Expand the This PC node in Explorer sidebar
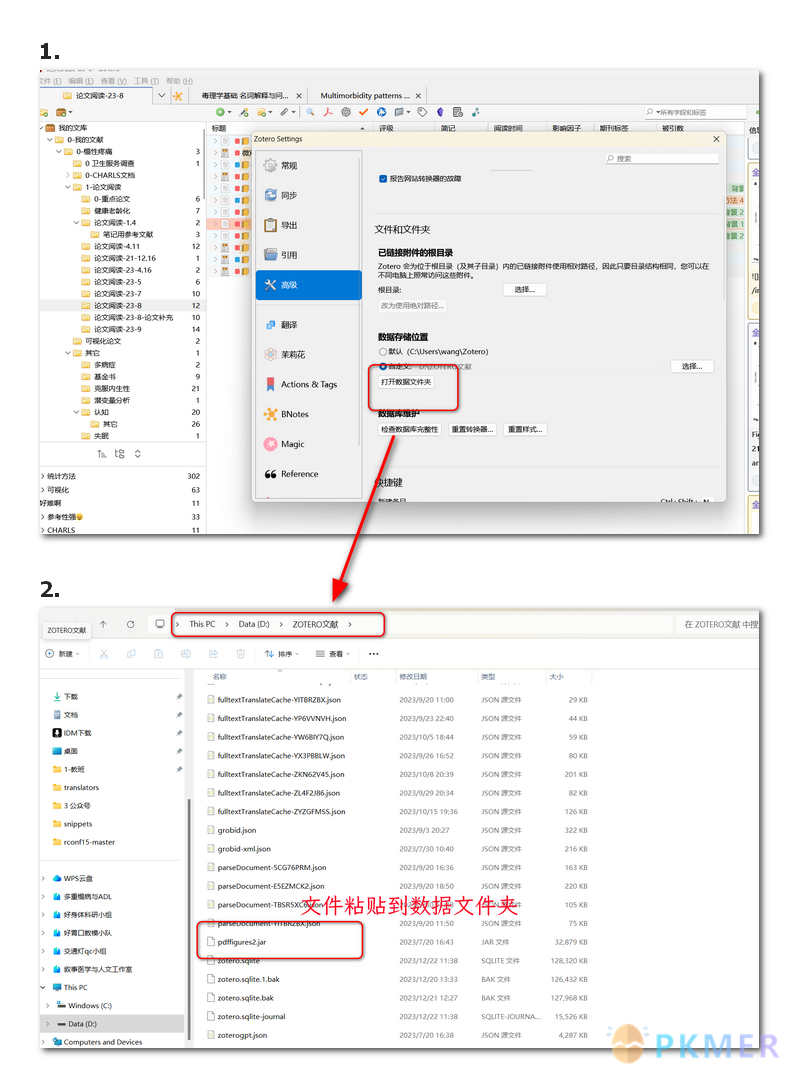Screen dimensions: 800x1089 (x=43, y=988)
